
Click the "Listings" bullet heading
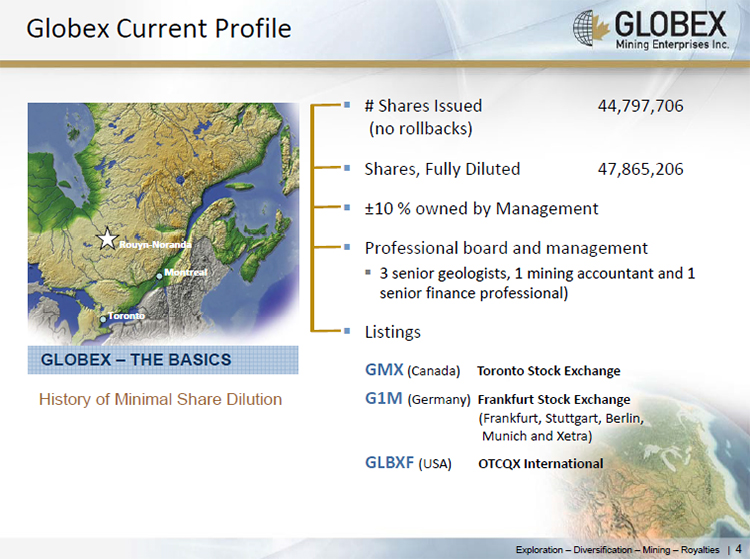(393, 332)
